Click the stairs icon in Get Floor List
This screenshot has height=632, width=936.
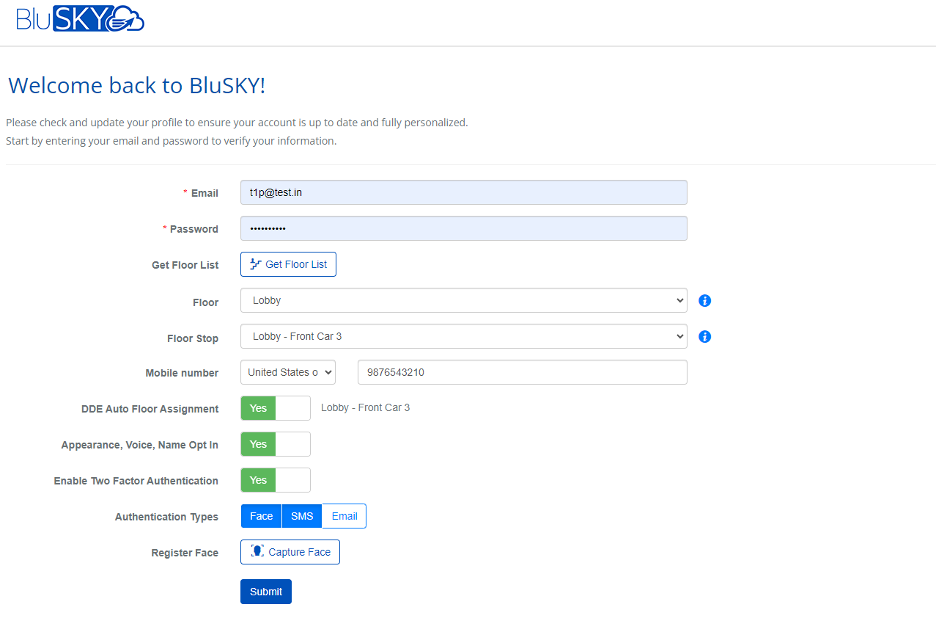tap(255, 264)
